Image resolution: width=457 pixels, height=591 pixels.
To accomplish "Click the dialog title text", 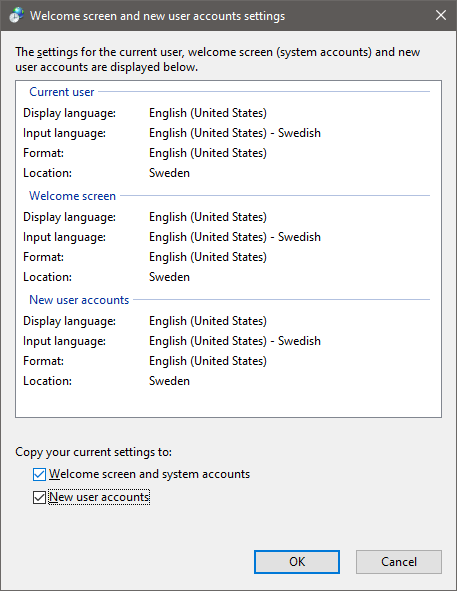I will click(157, 16).
